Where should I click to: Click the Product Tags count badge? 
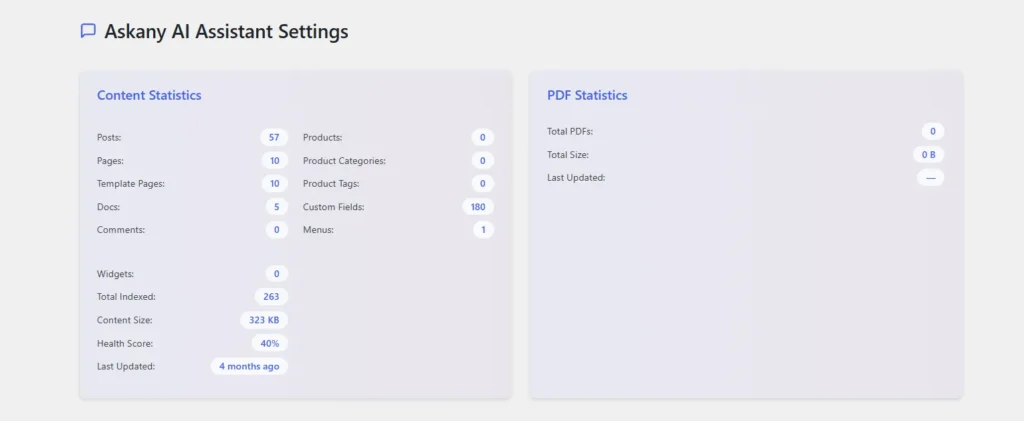pyautogui.click(x=483, y=183)
